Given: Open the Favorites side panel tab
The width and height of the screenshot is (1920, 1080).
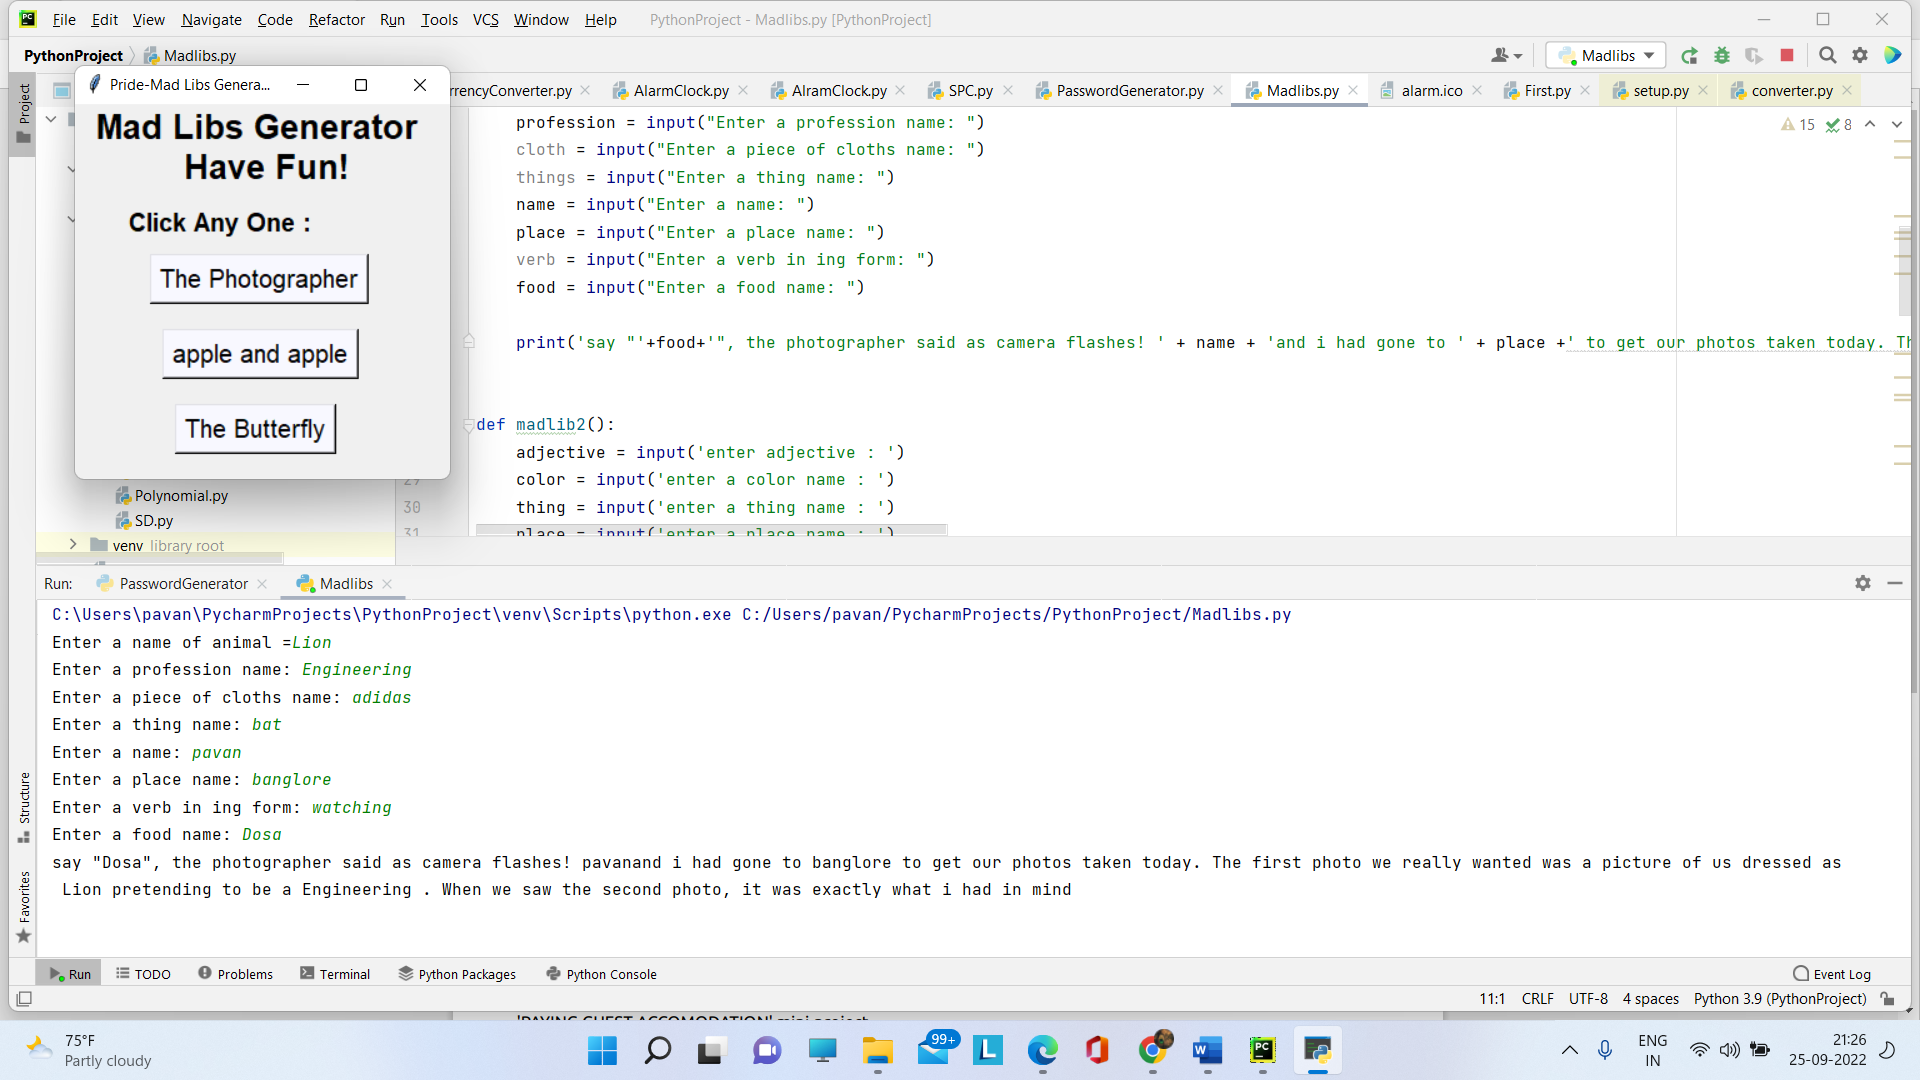Looking at the screenshot, I should click(x=24, y=907).
